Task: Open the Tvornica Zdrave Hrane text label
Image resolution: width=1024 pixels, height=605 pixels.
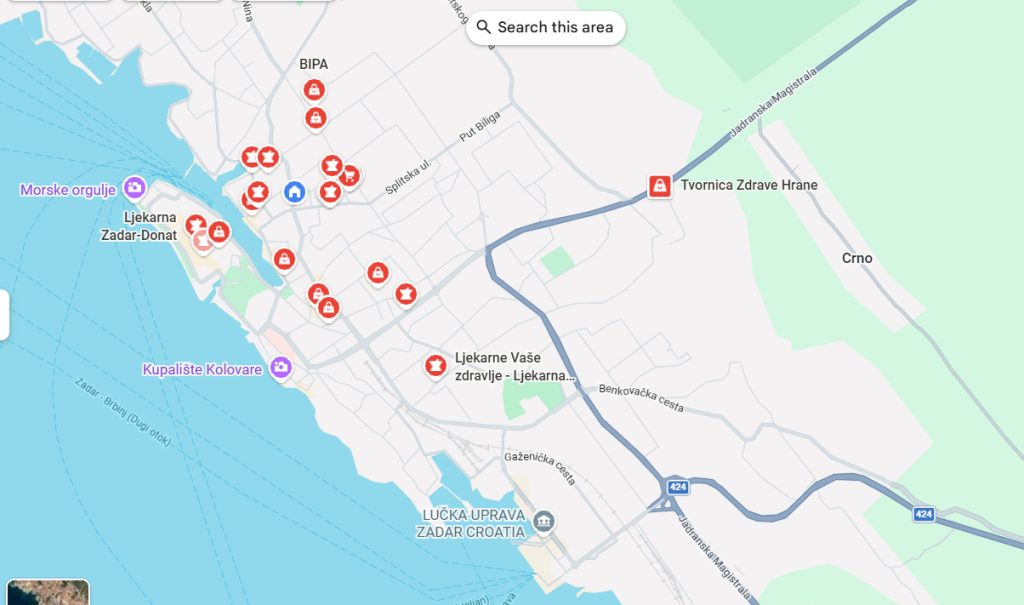Action: 749,185
